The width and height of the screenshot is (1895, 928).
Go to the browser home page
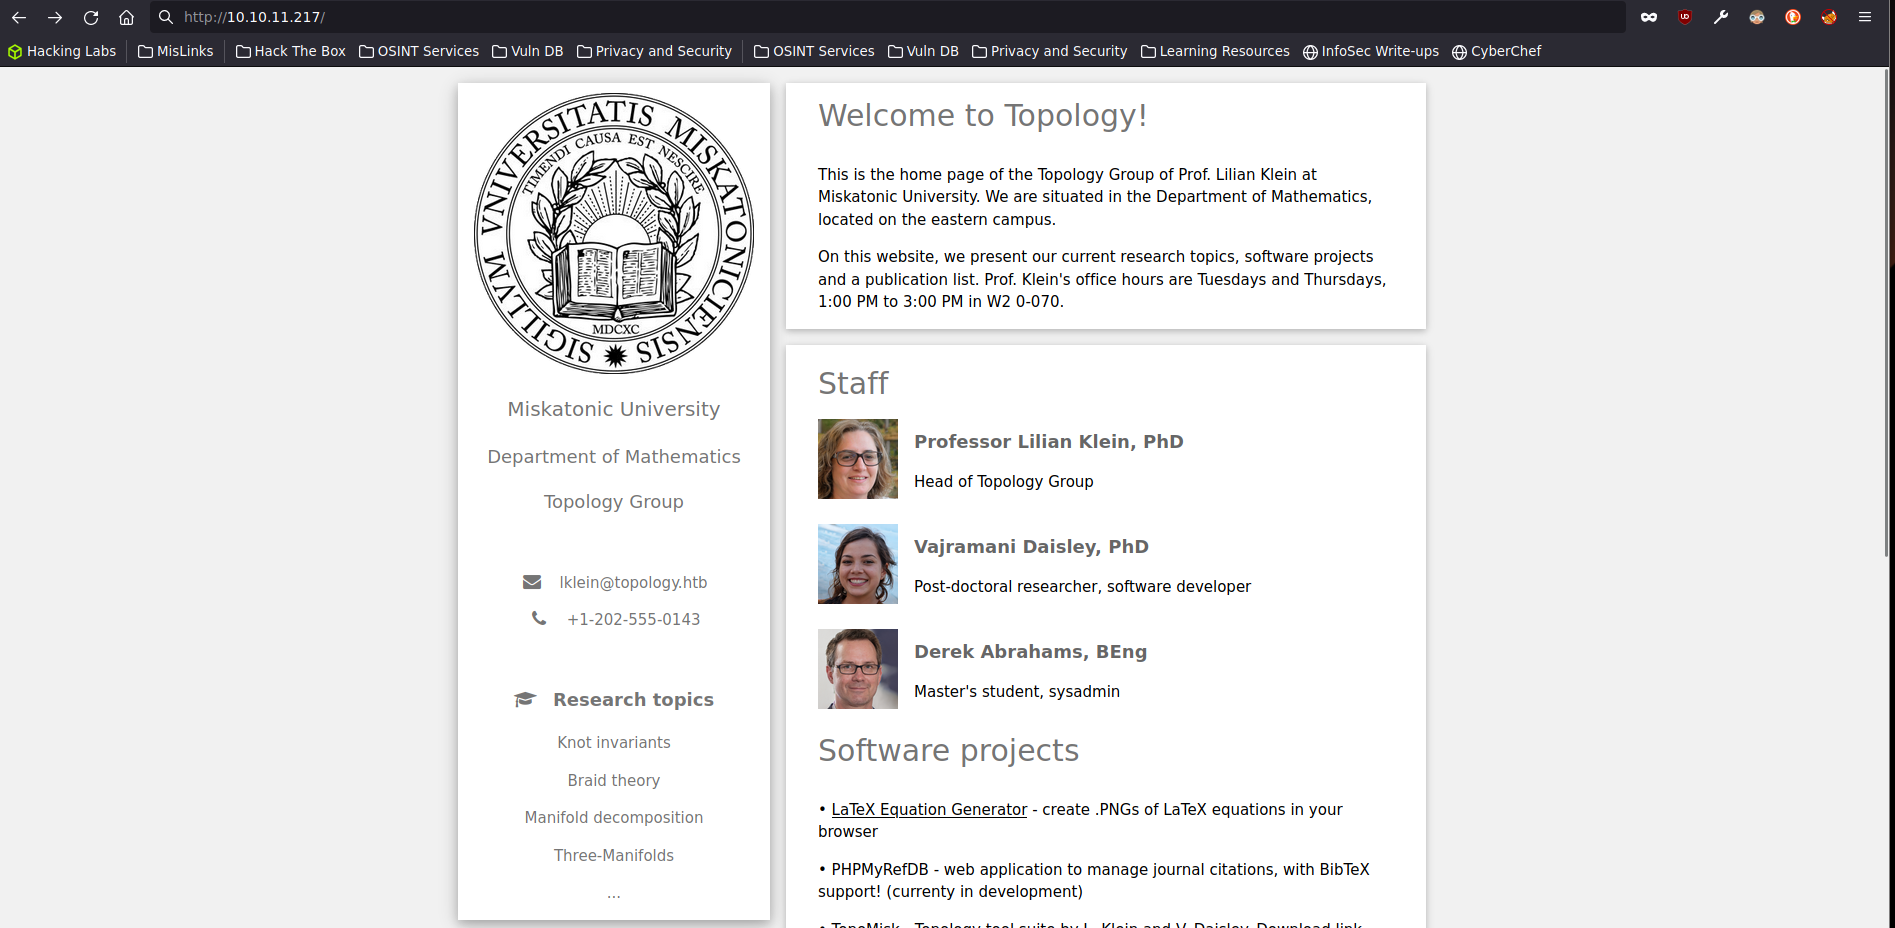[x=126, y=17]
